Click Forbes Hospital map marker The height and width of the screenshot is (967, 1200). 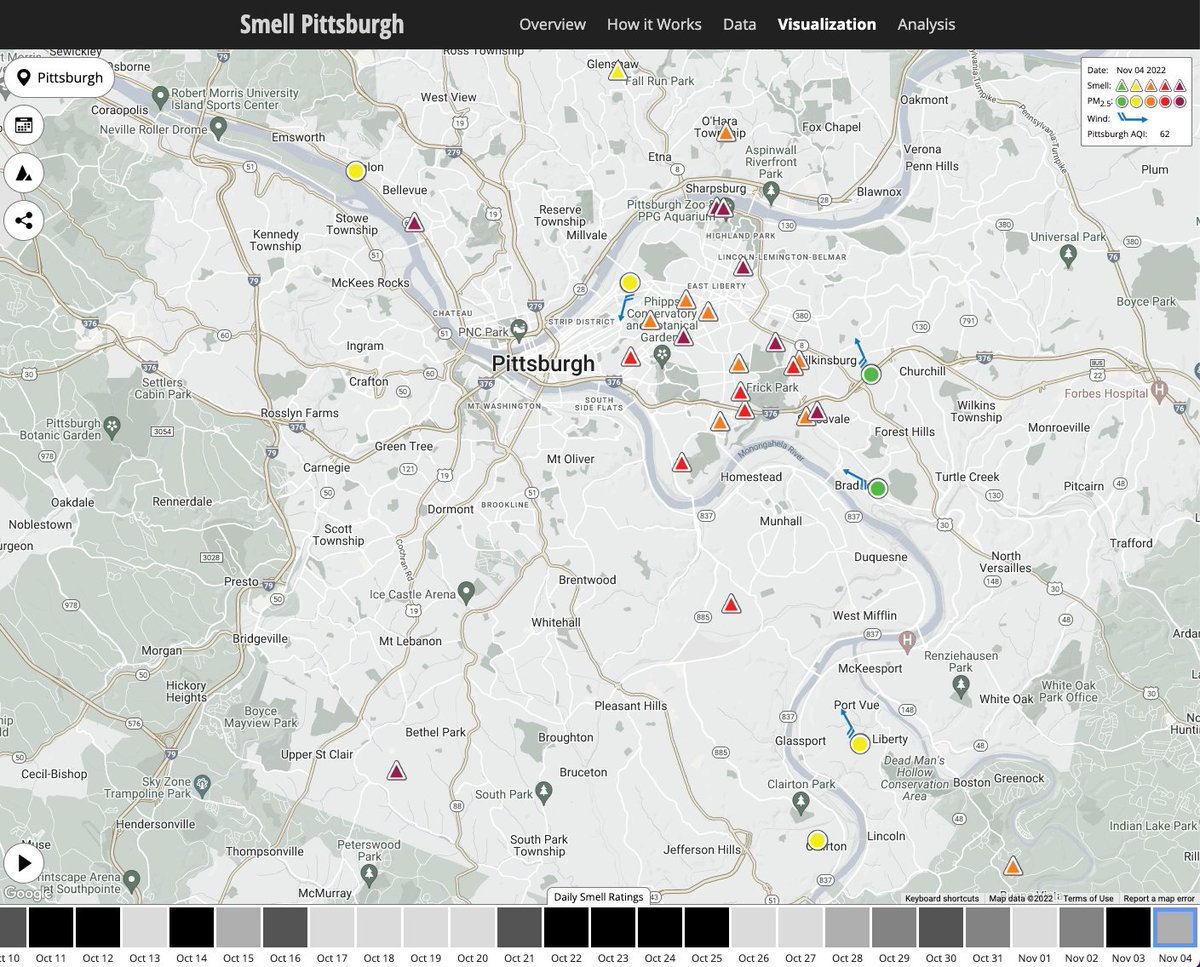tap(1159, 390)
